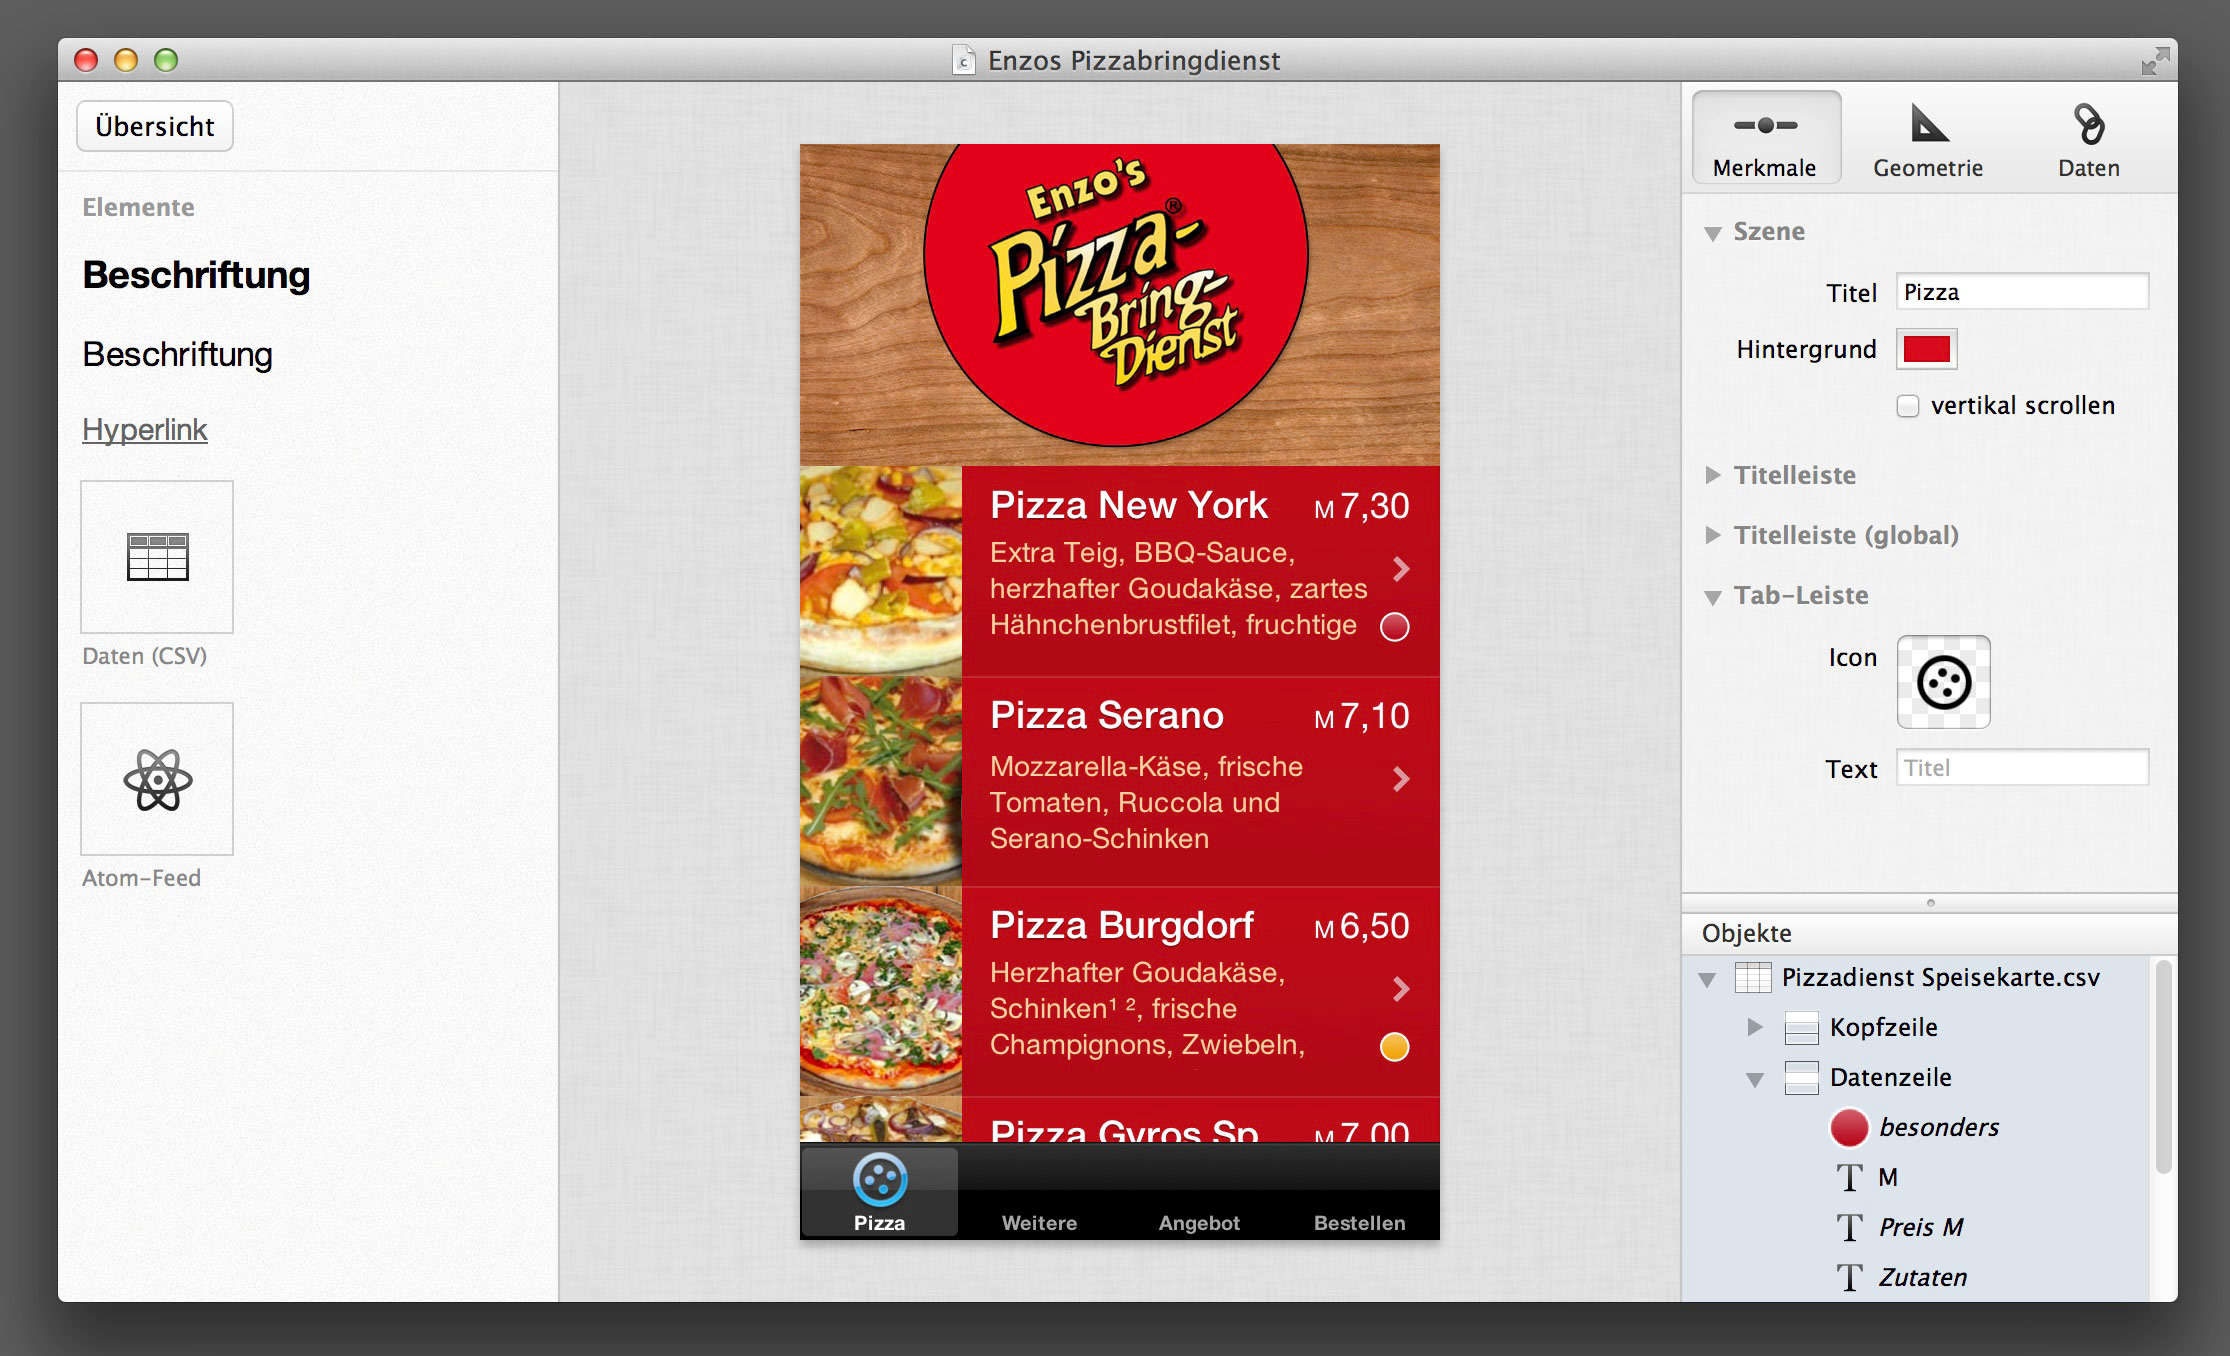The height and width of the screenshot is (1356, 2230).
Task: Click the price 7,10 text
Action: click(1375, 717)
